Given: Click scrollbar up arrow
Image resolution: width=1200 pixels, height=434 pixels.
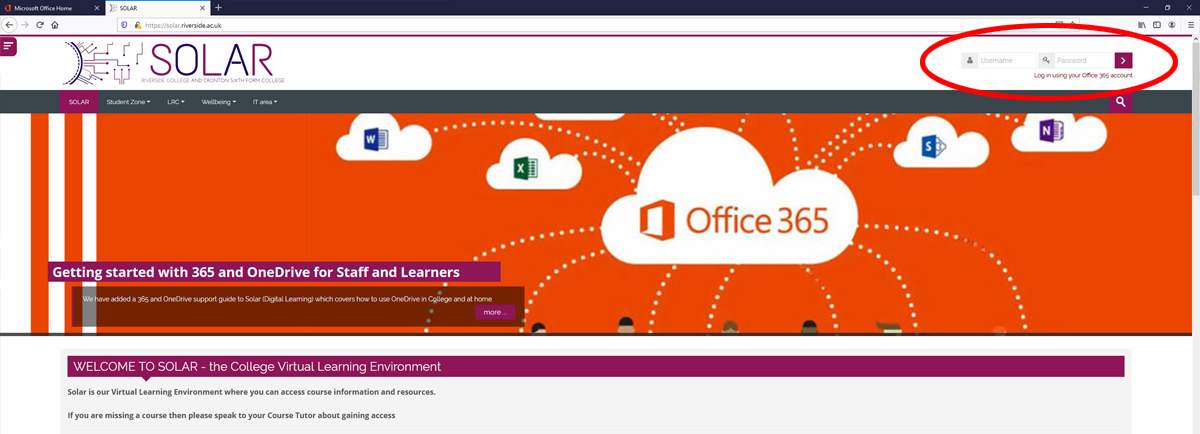Looking at the screenshot, I should [x=1194, y=40].
